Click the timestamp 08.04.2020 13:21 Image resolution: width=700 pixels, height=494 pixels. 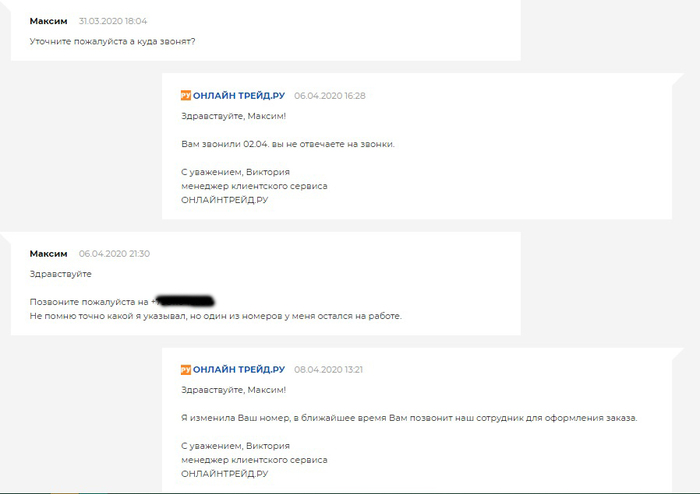328,369
